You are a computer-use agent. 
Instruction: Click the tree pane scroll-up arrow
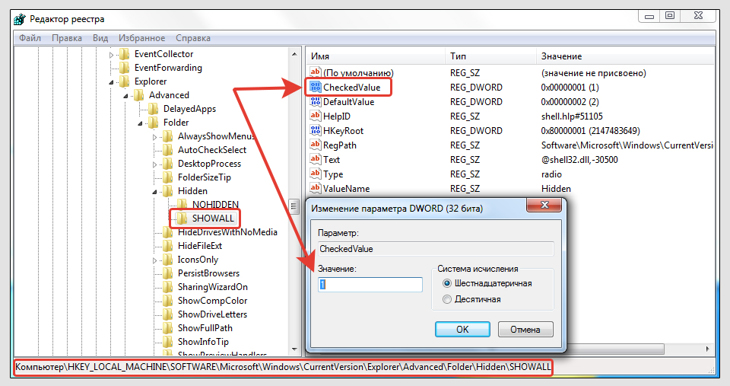tap(294, 54)
